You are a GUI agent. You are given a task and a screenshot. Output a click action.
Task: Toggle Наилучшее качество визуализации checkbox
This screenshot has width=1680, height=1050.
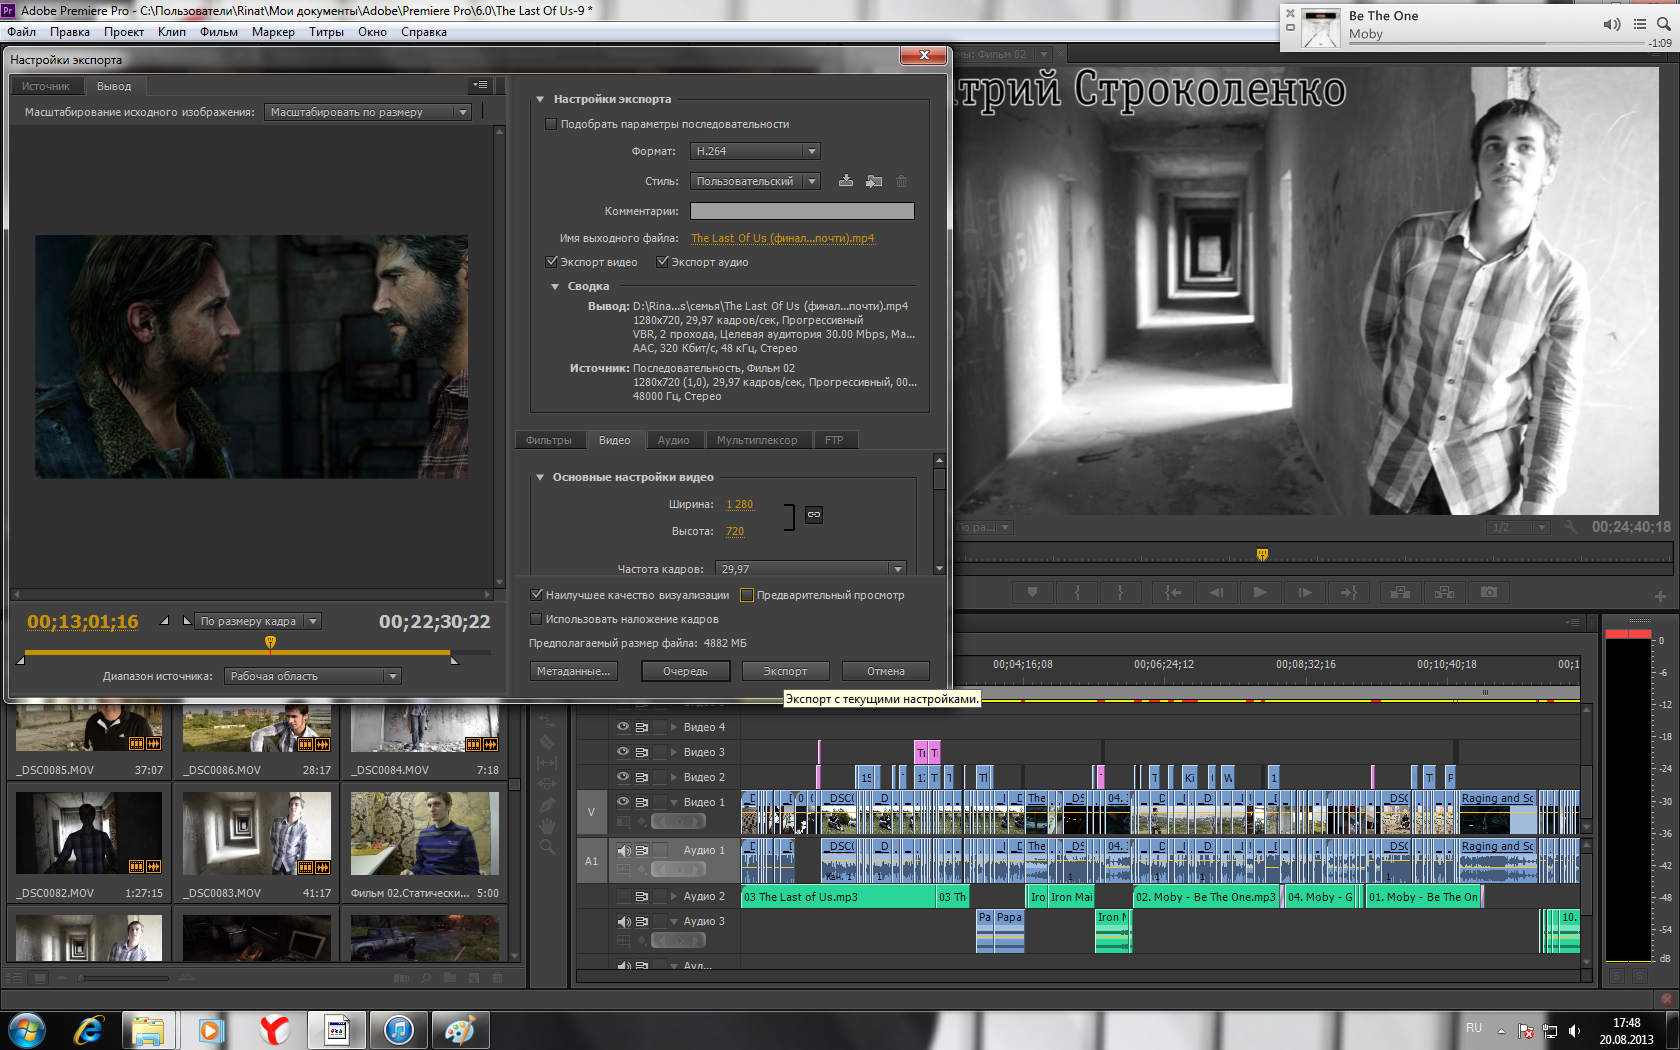536,595
